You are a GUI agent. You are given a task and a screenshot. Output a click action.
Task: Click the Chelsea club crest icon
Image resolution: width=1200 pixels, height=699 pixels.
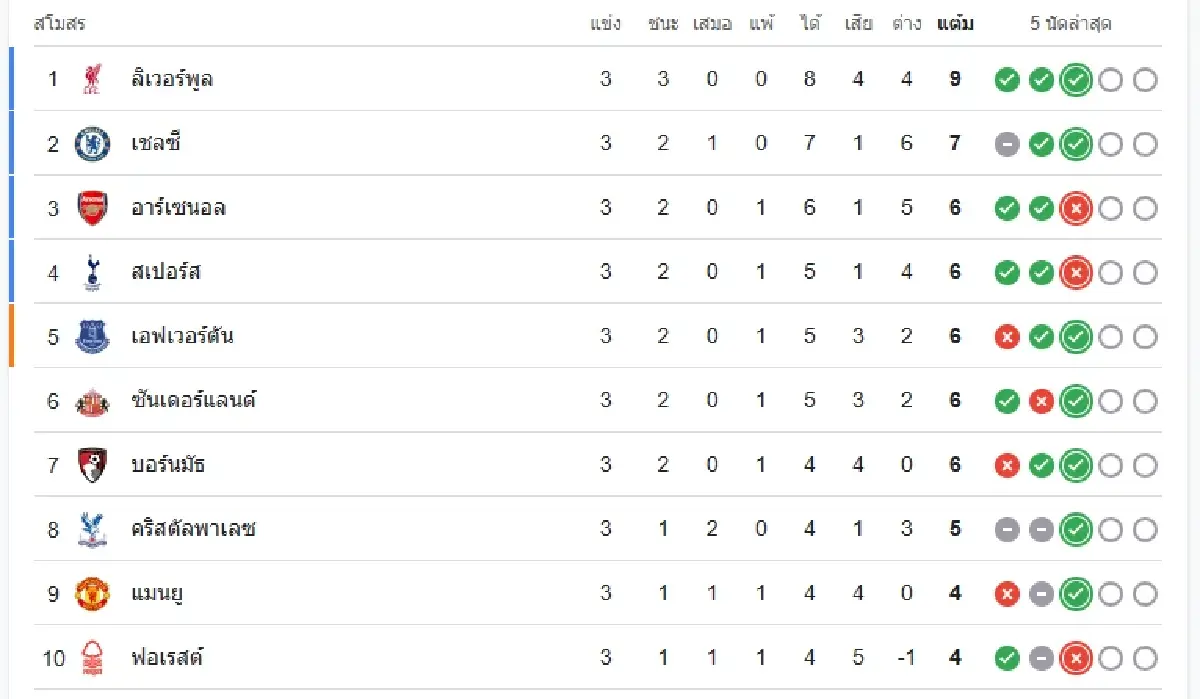tap(92, 144)
